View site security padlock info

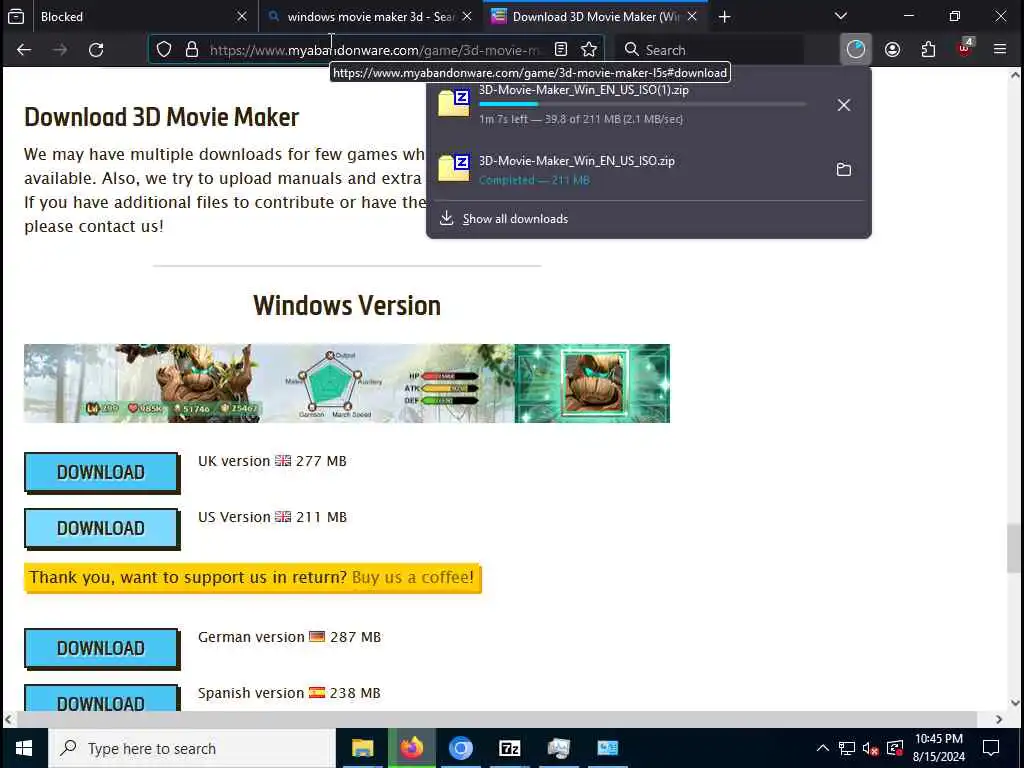(x=192, y=50)
